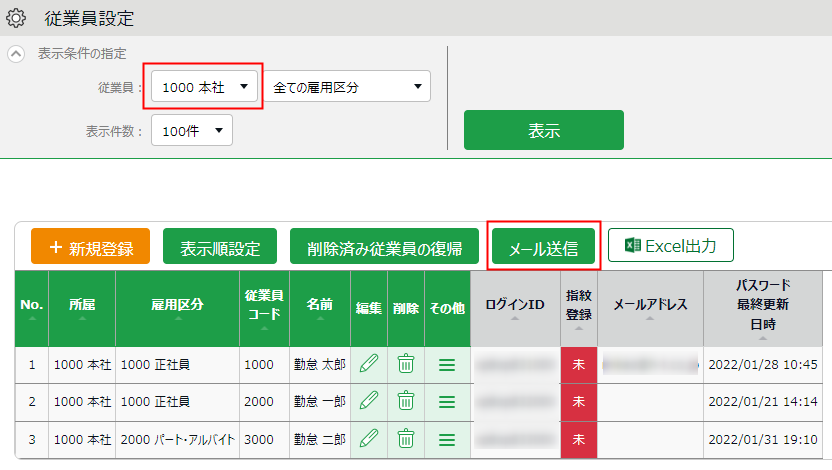This screenshot has height=470, width=832.
Task: Open the 100件 display count dropdown
Action: coord(191,130)
